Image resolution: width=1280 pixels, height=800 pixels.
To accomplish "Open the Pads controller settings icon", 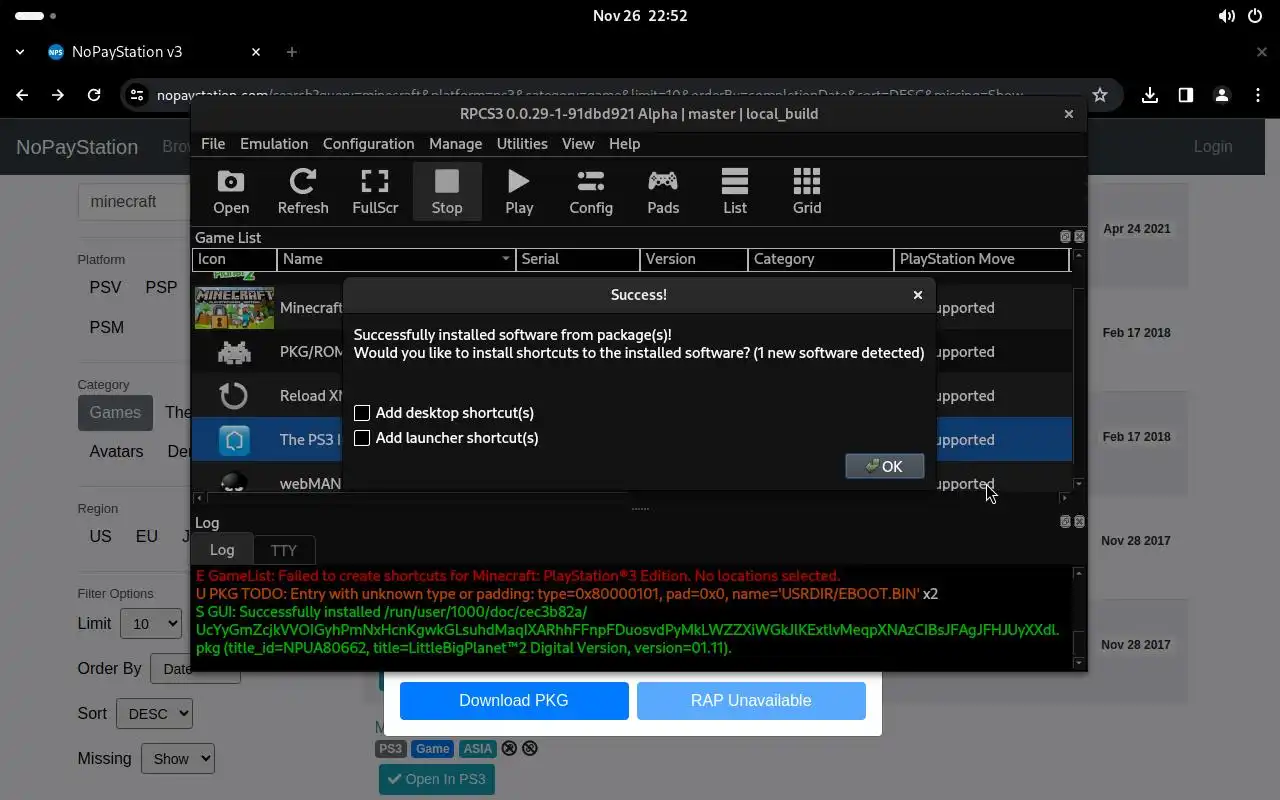I will pyautogui.click(x=663, y=191).
